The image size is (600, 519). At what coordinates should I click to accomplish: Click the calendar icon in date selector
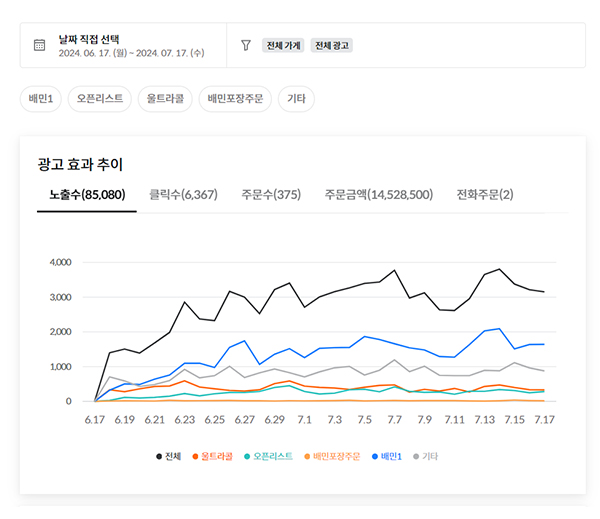(40, 45)
